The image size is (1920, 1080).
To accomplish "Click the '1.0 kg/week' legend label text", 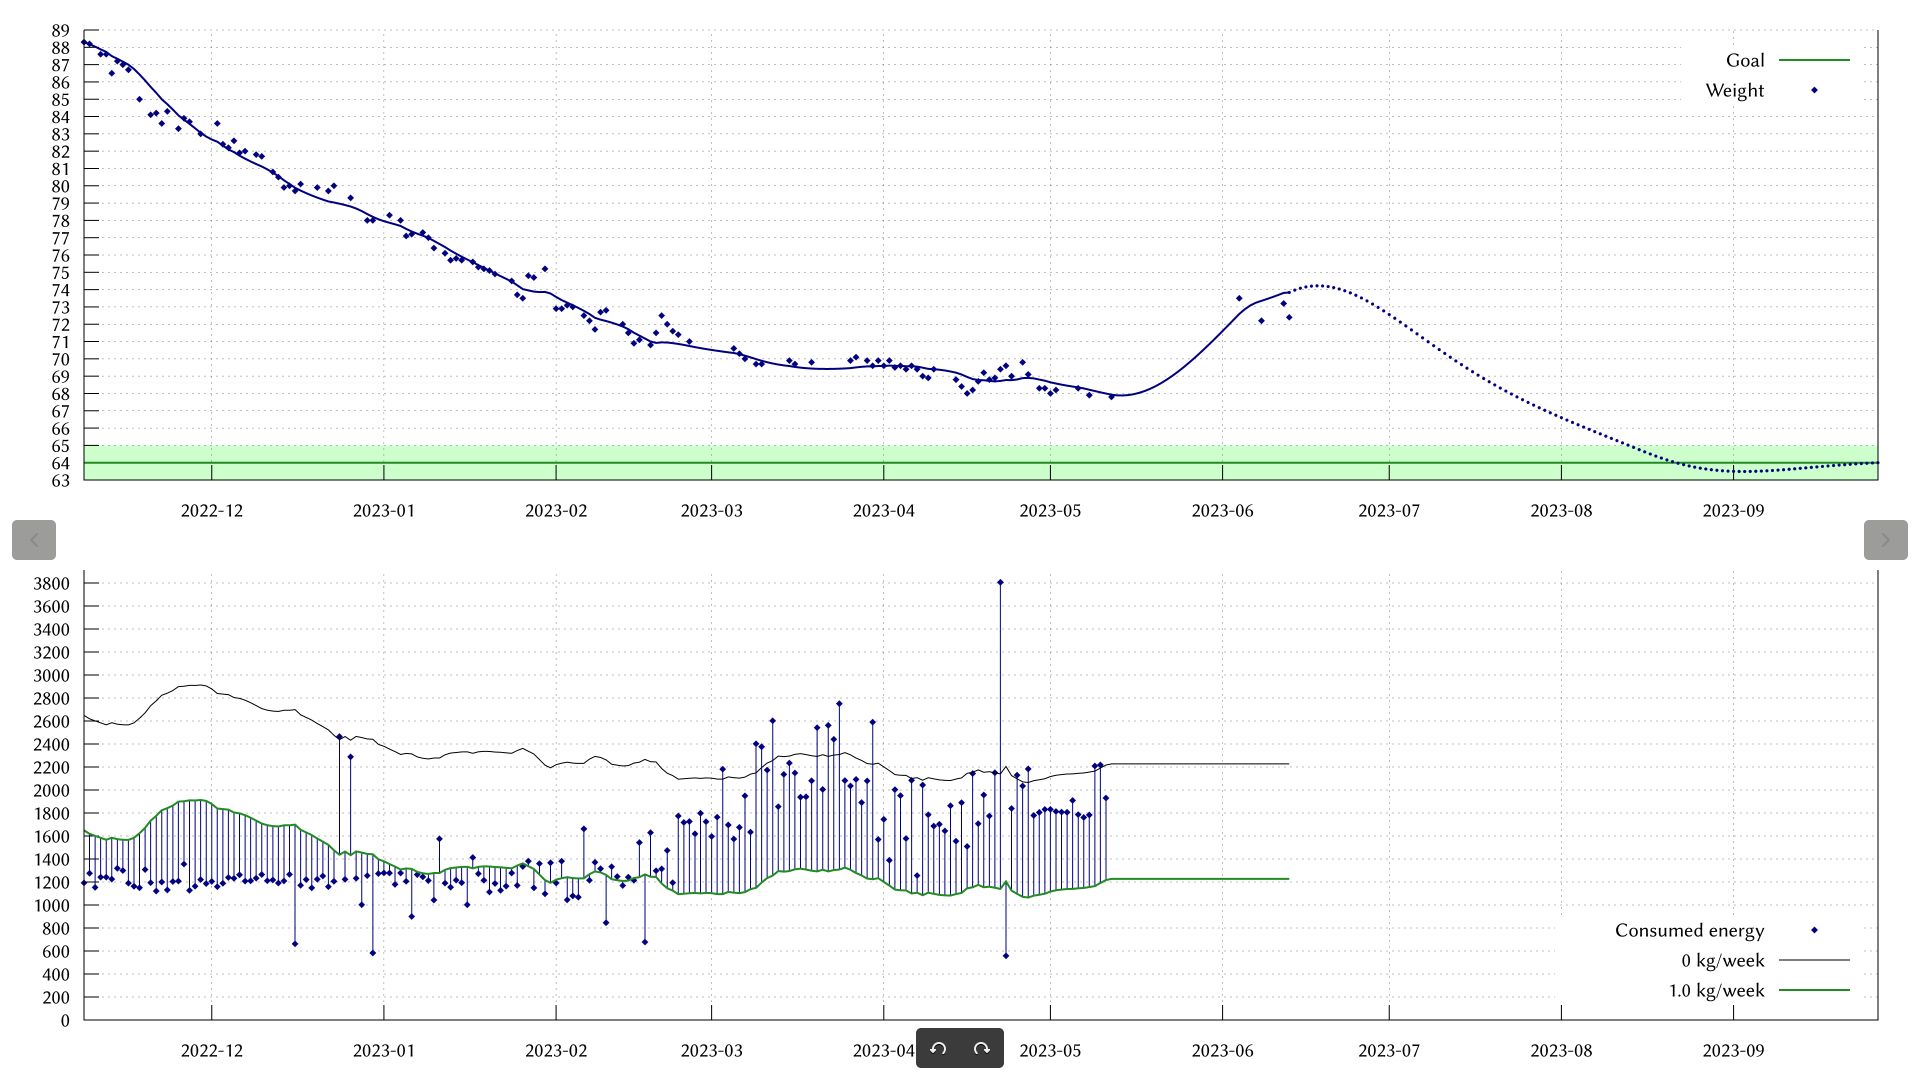I will pos(1718,991).
